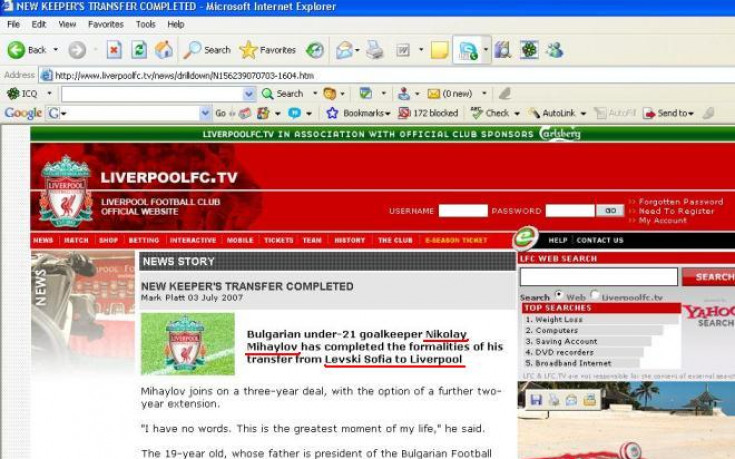Click the Messenger icon in IE toolbar

point(468,50)
